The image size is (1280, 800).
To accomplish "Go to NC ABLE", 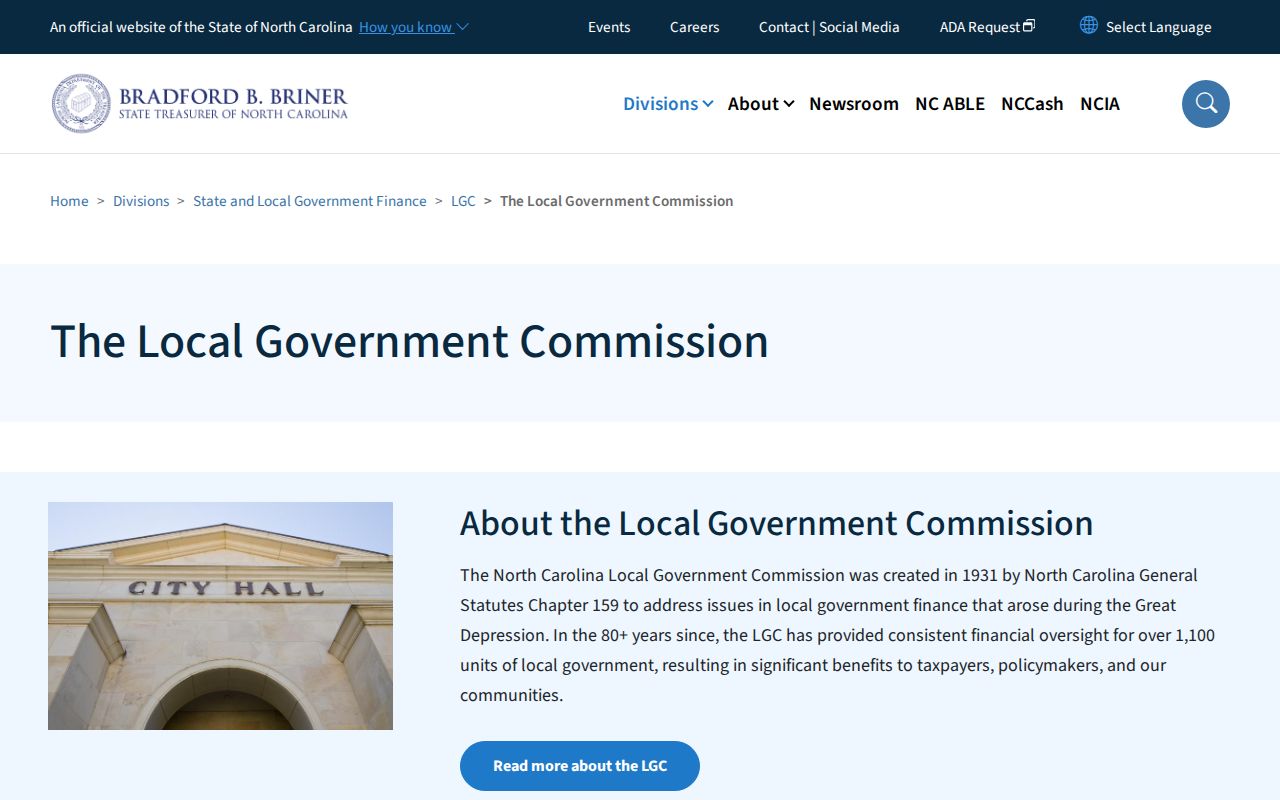I will coord(950,104).
